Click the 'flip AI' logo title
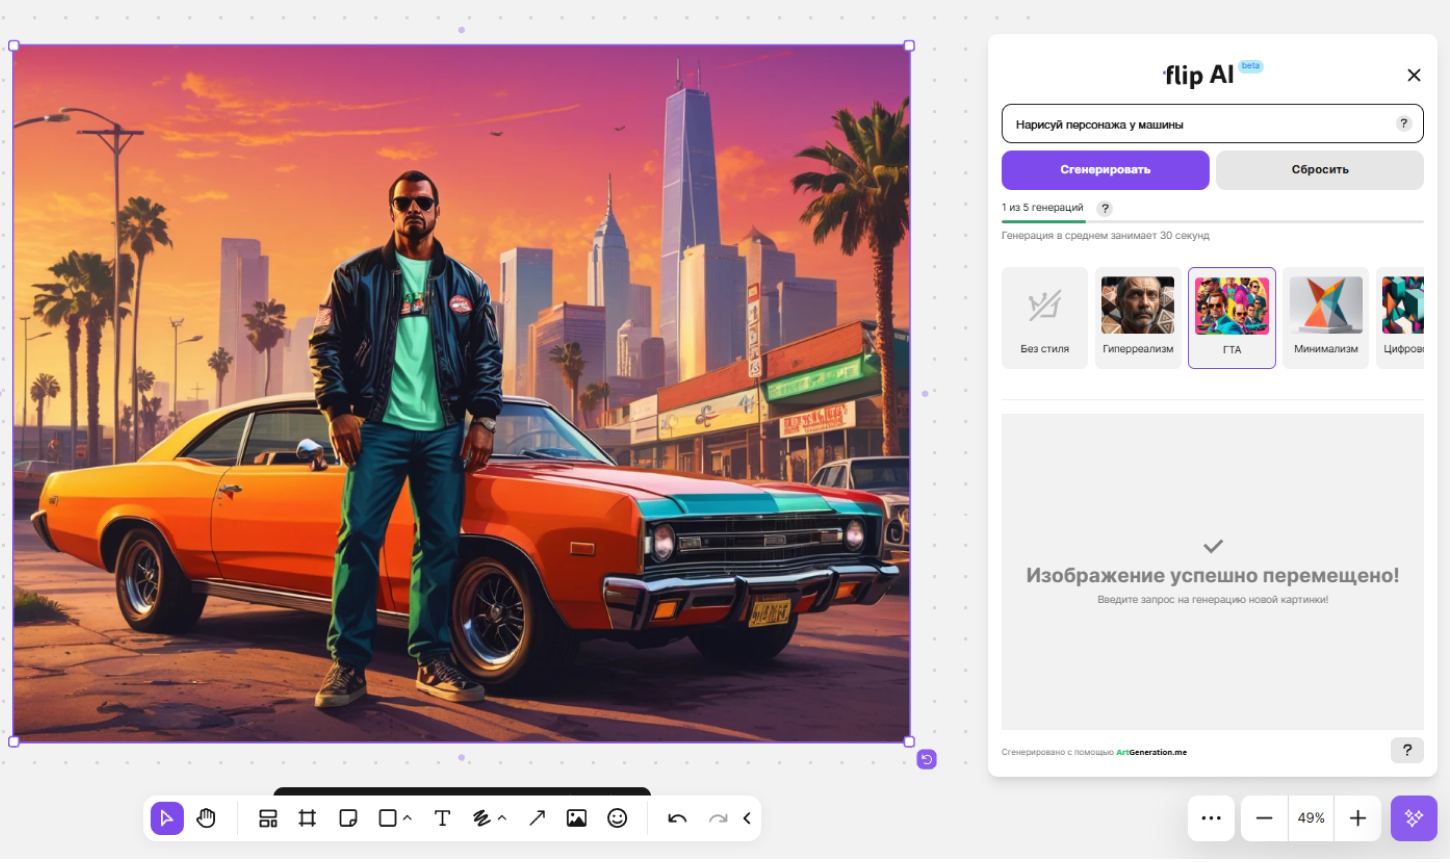The image size is (1450, 862). [1199, 75]
